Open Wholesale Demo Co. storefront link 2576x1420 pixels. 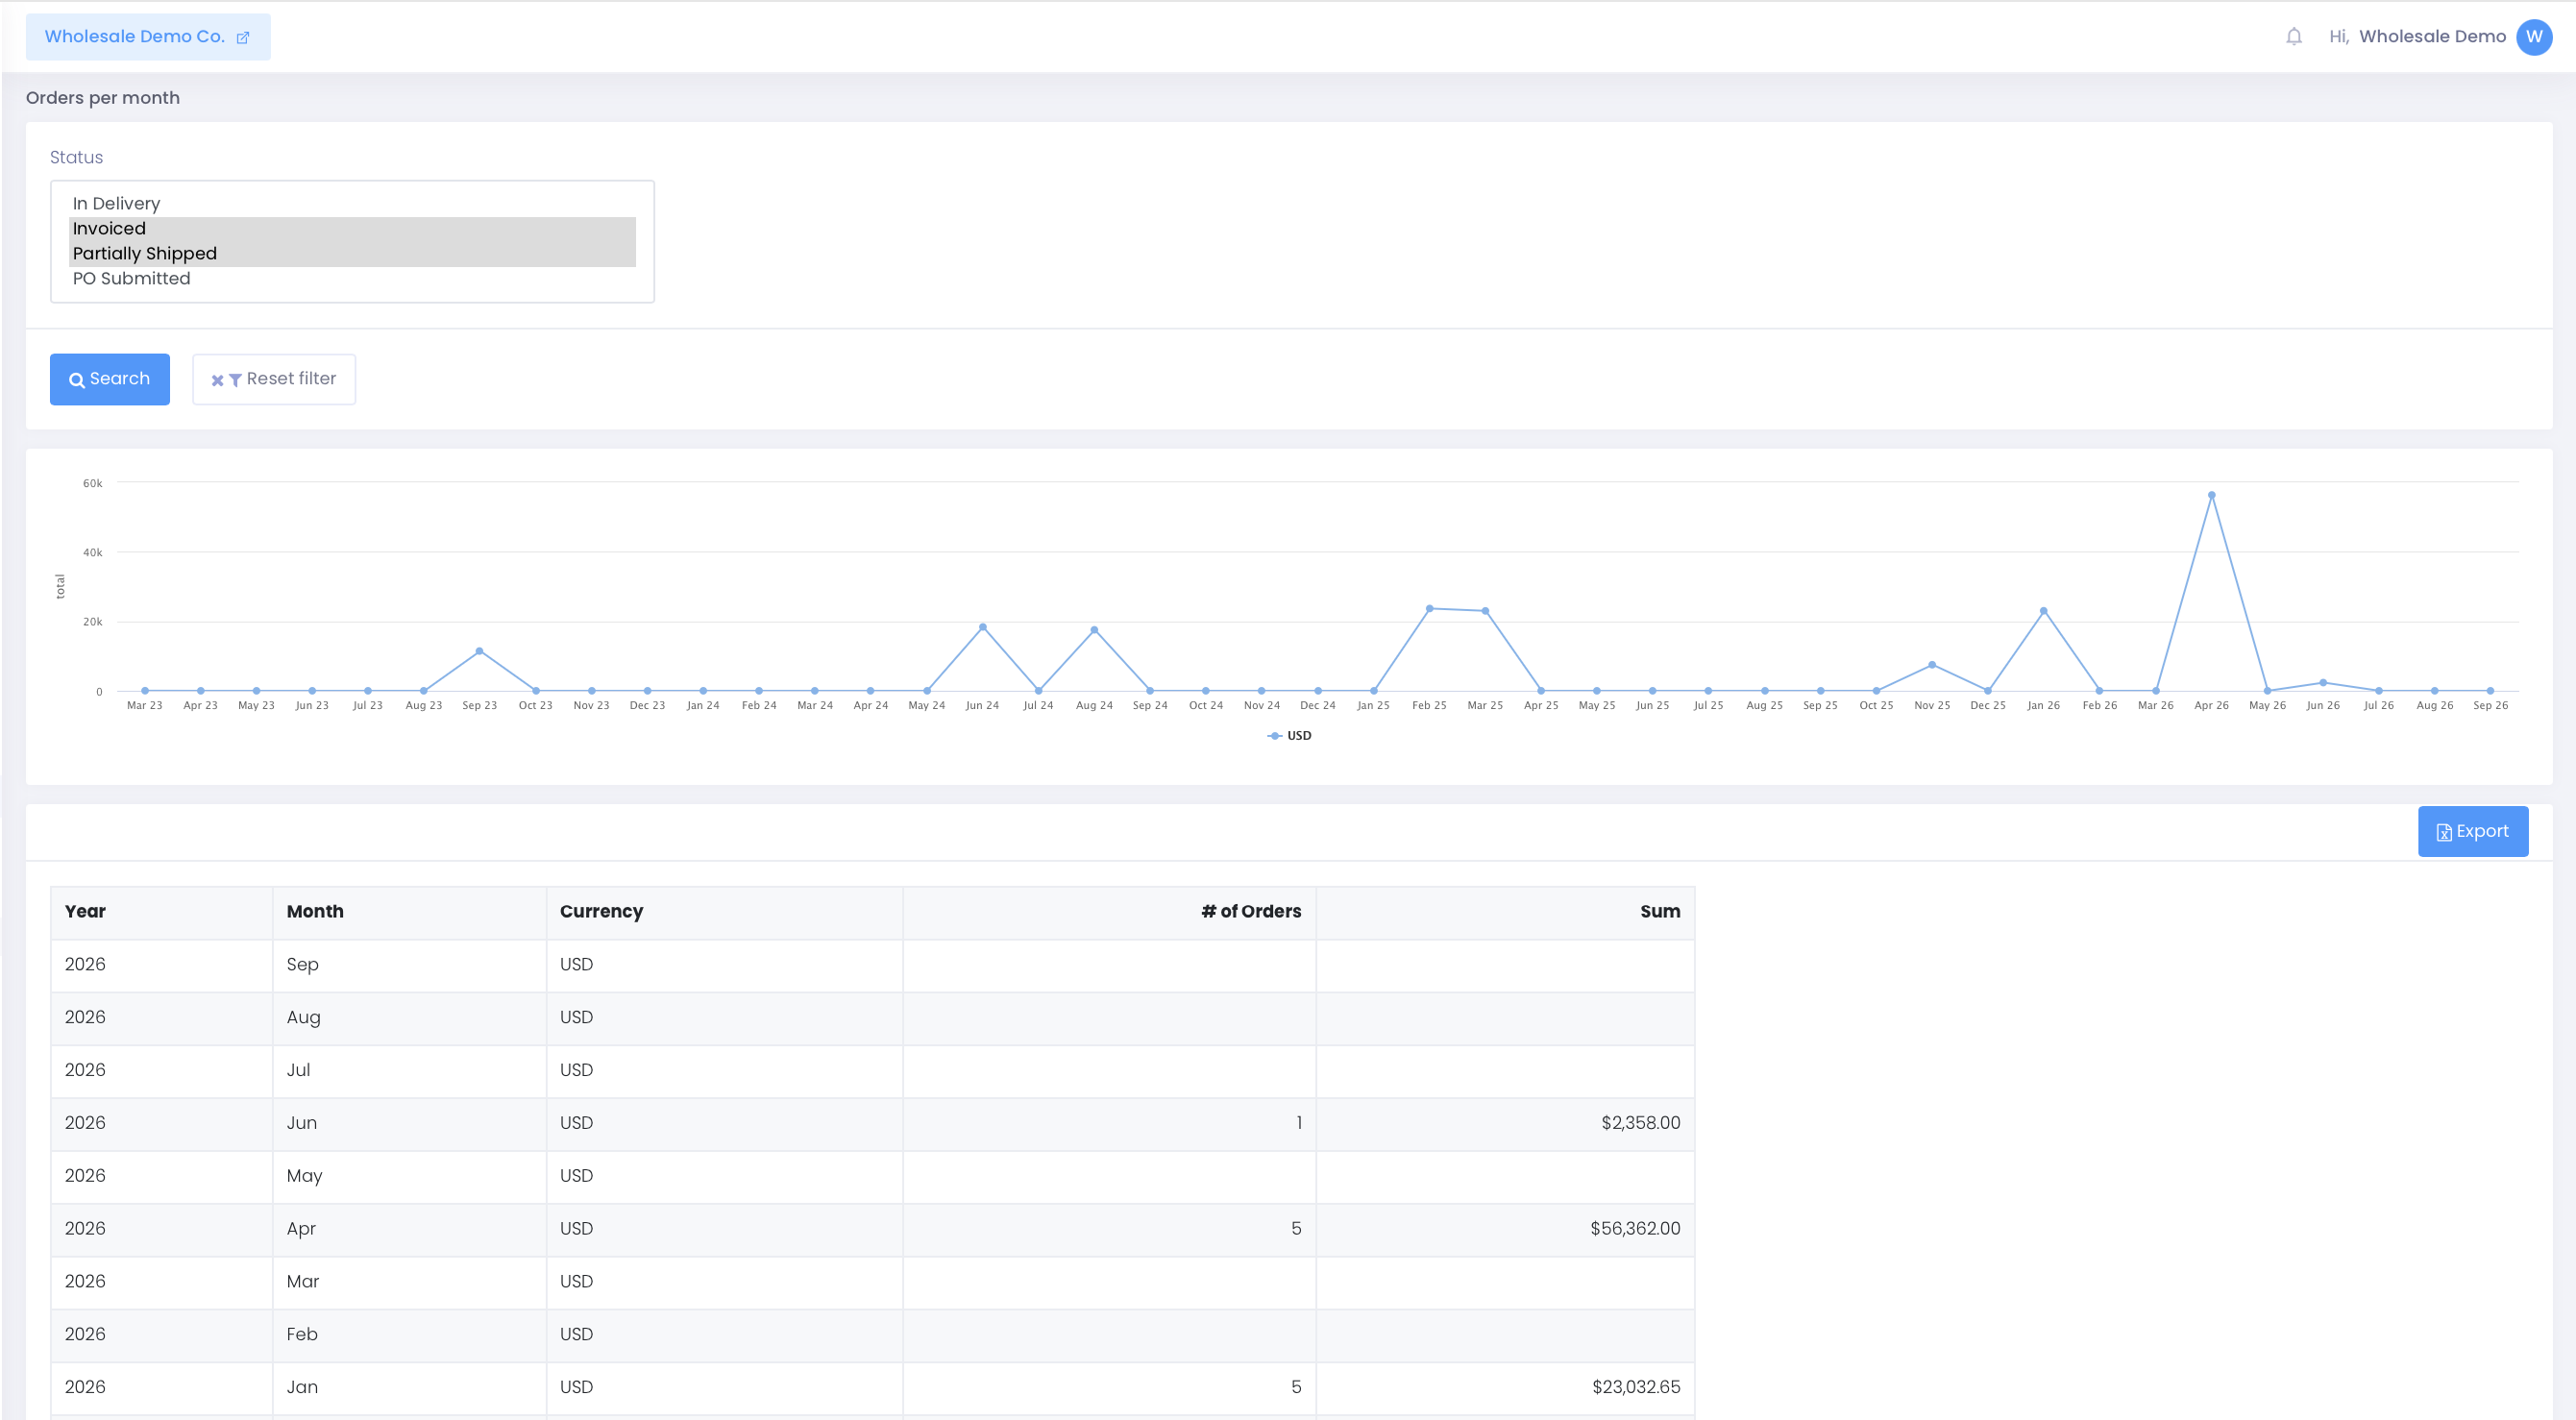point(147,37)
